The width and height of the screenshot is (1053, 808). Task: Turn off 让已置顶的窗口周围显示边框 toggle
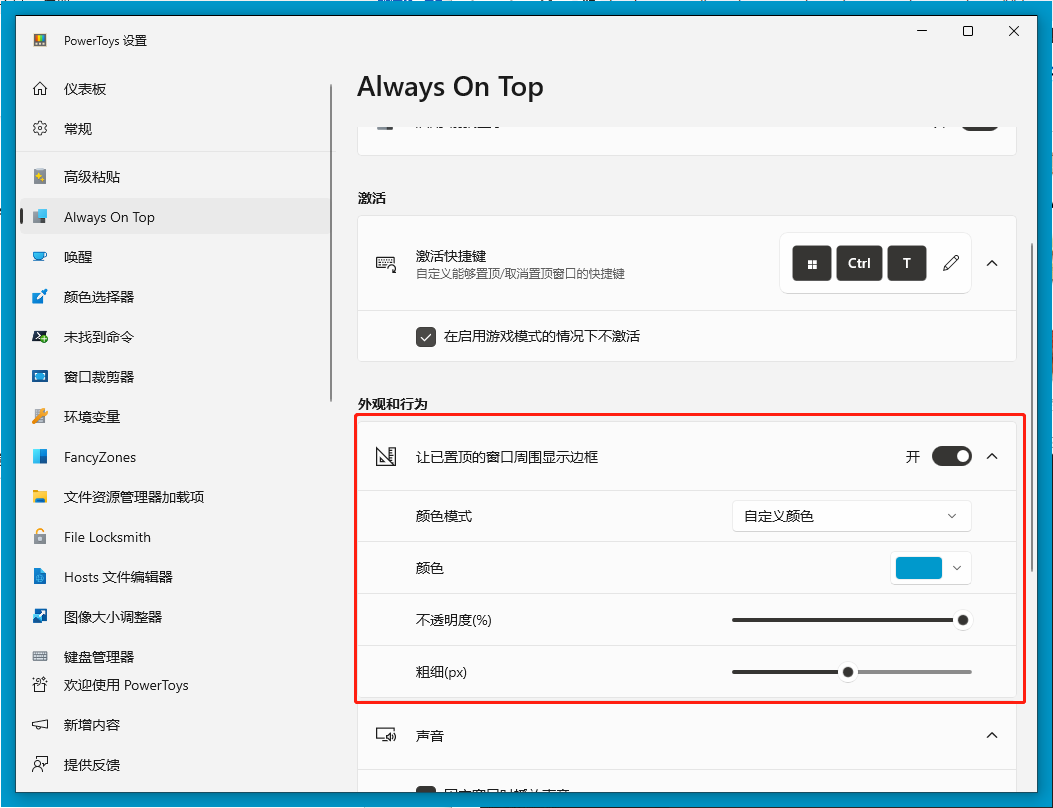pyautogui.click(x=951, y=456)
